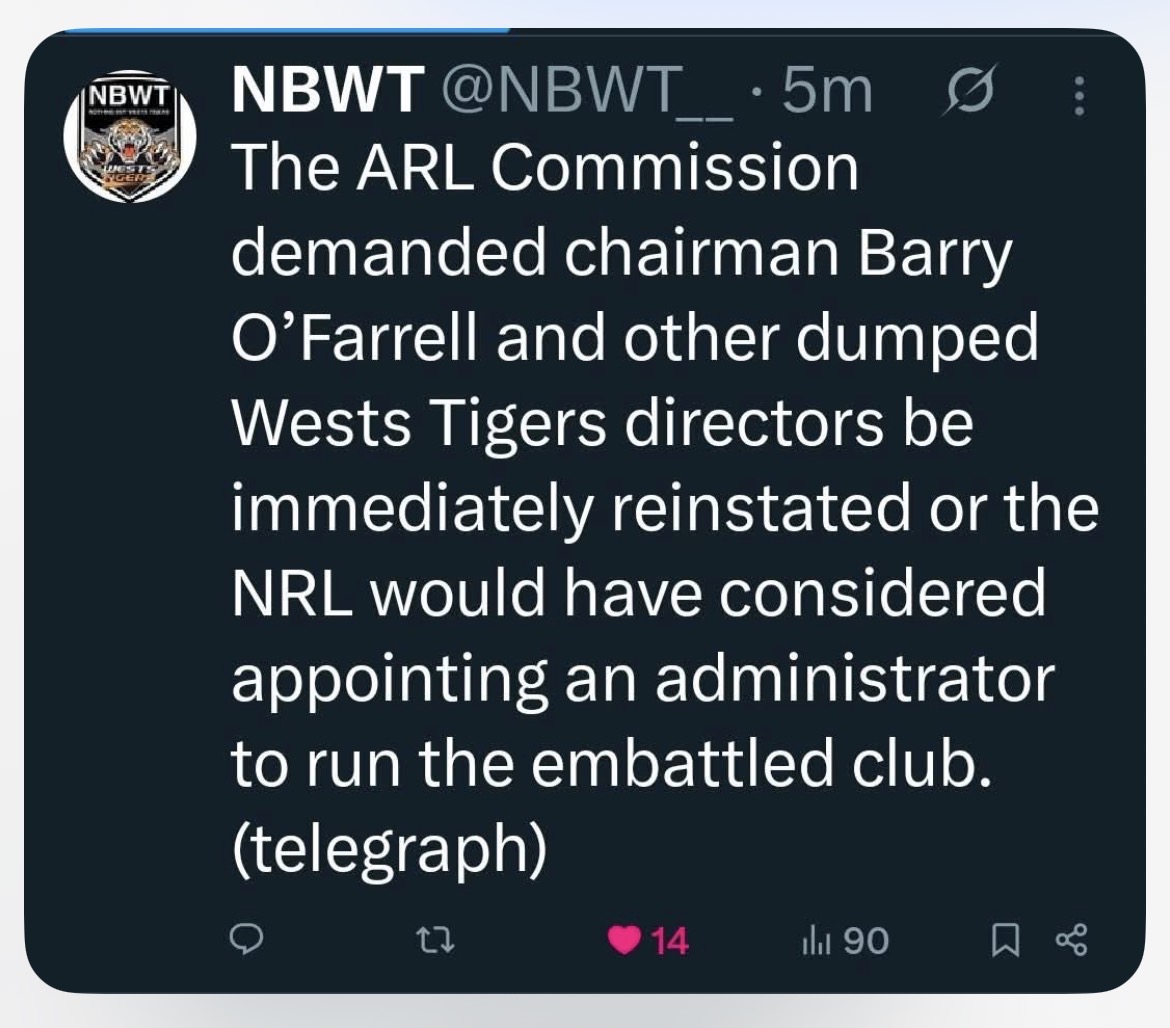Click the like count 14
The height and width of the screenshot is (1028, 1170).
click(x=669, y=940)
